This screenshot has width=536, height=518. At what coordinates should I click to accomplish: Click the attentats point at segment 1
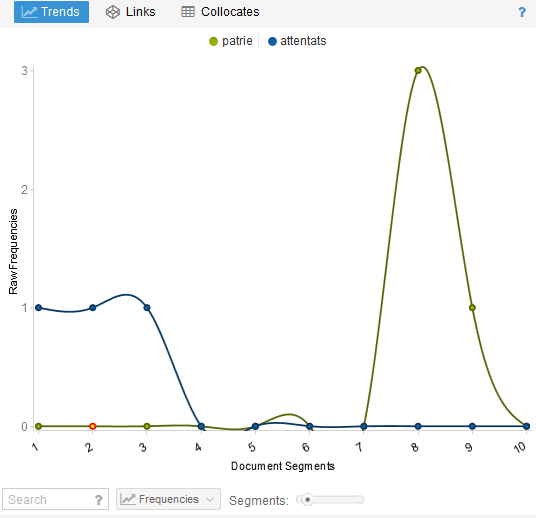38,307
